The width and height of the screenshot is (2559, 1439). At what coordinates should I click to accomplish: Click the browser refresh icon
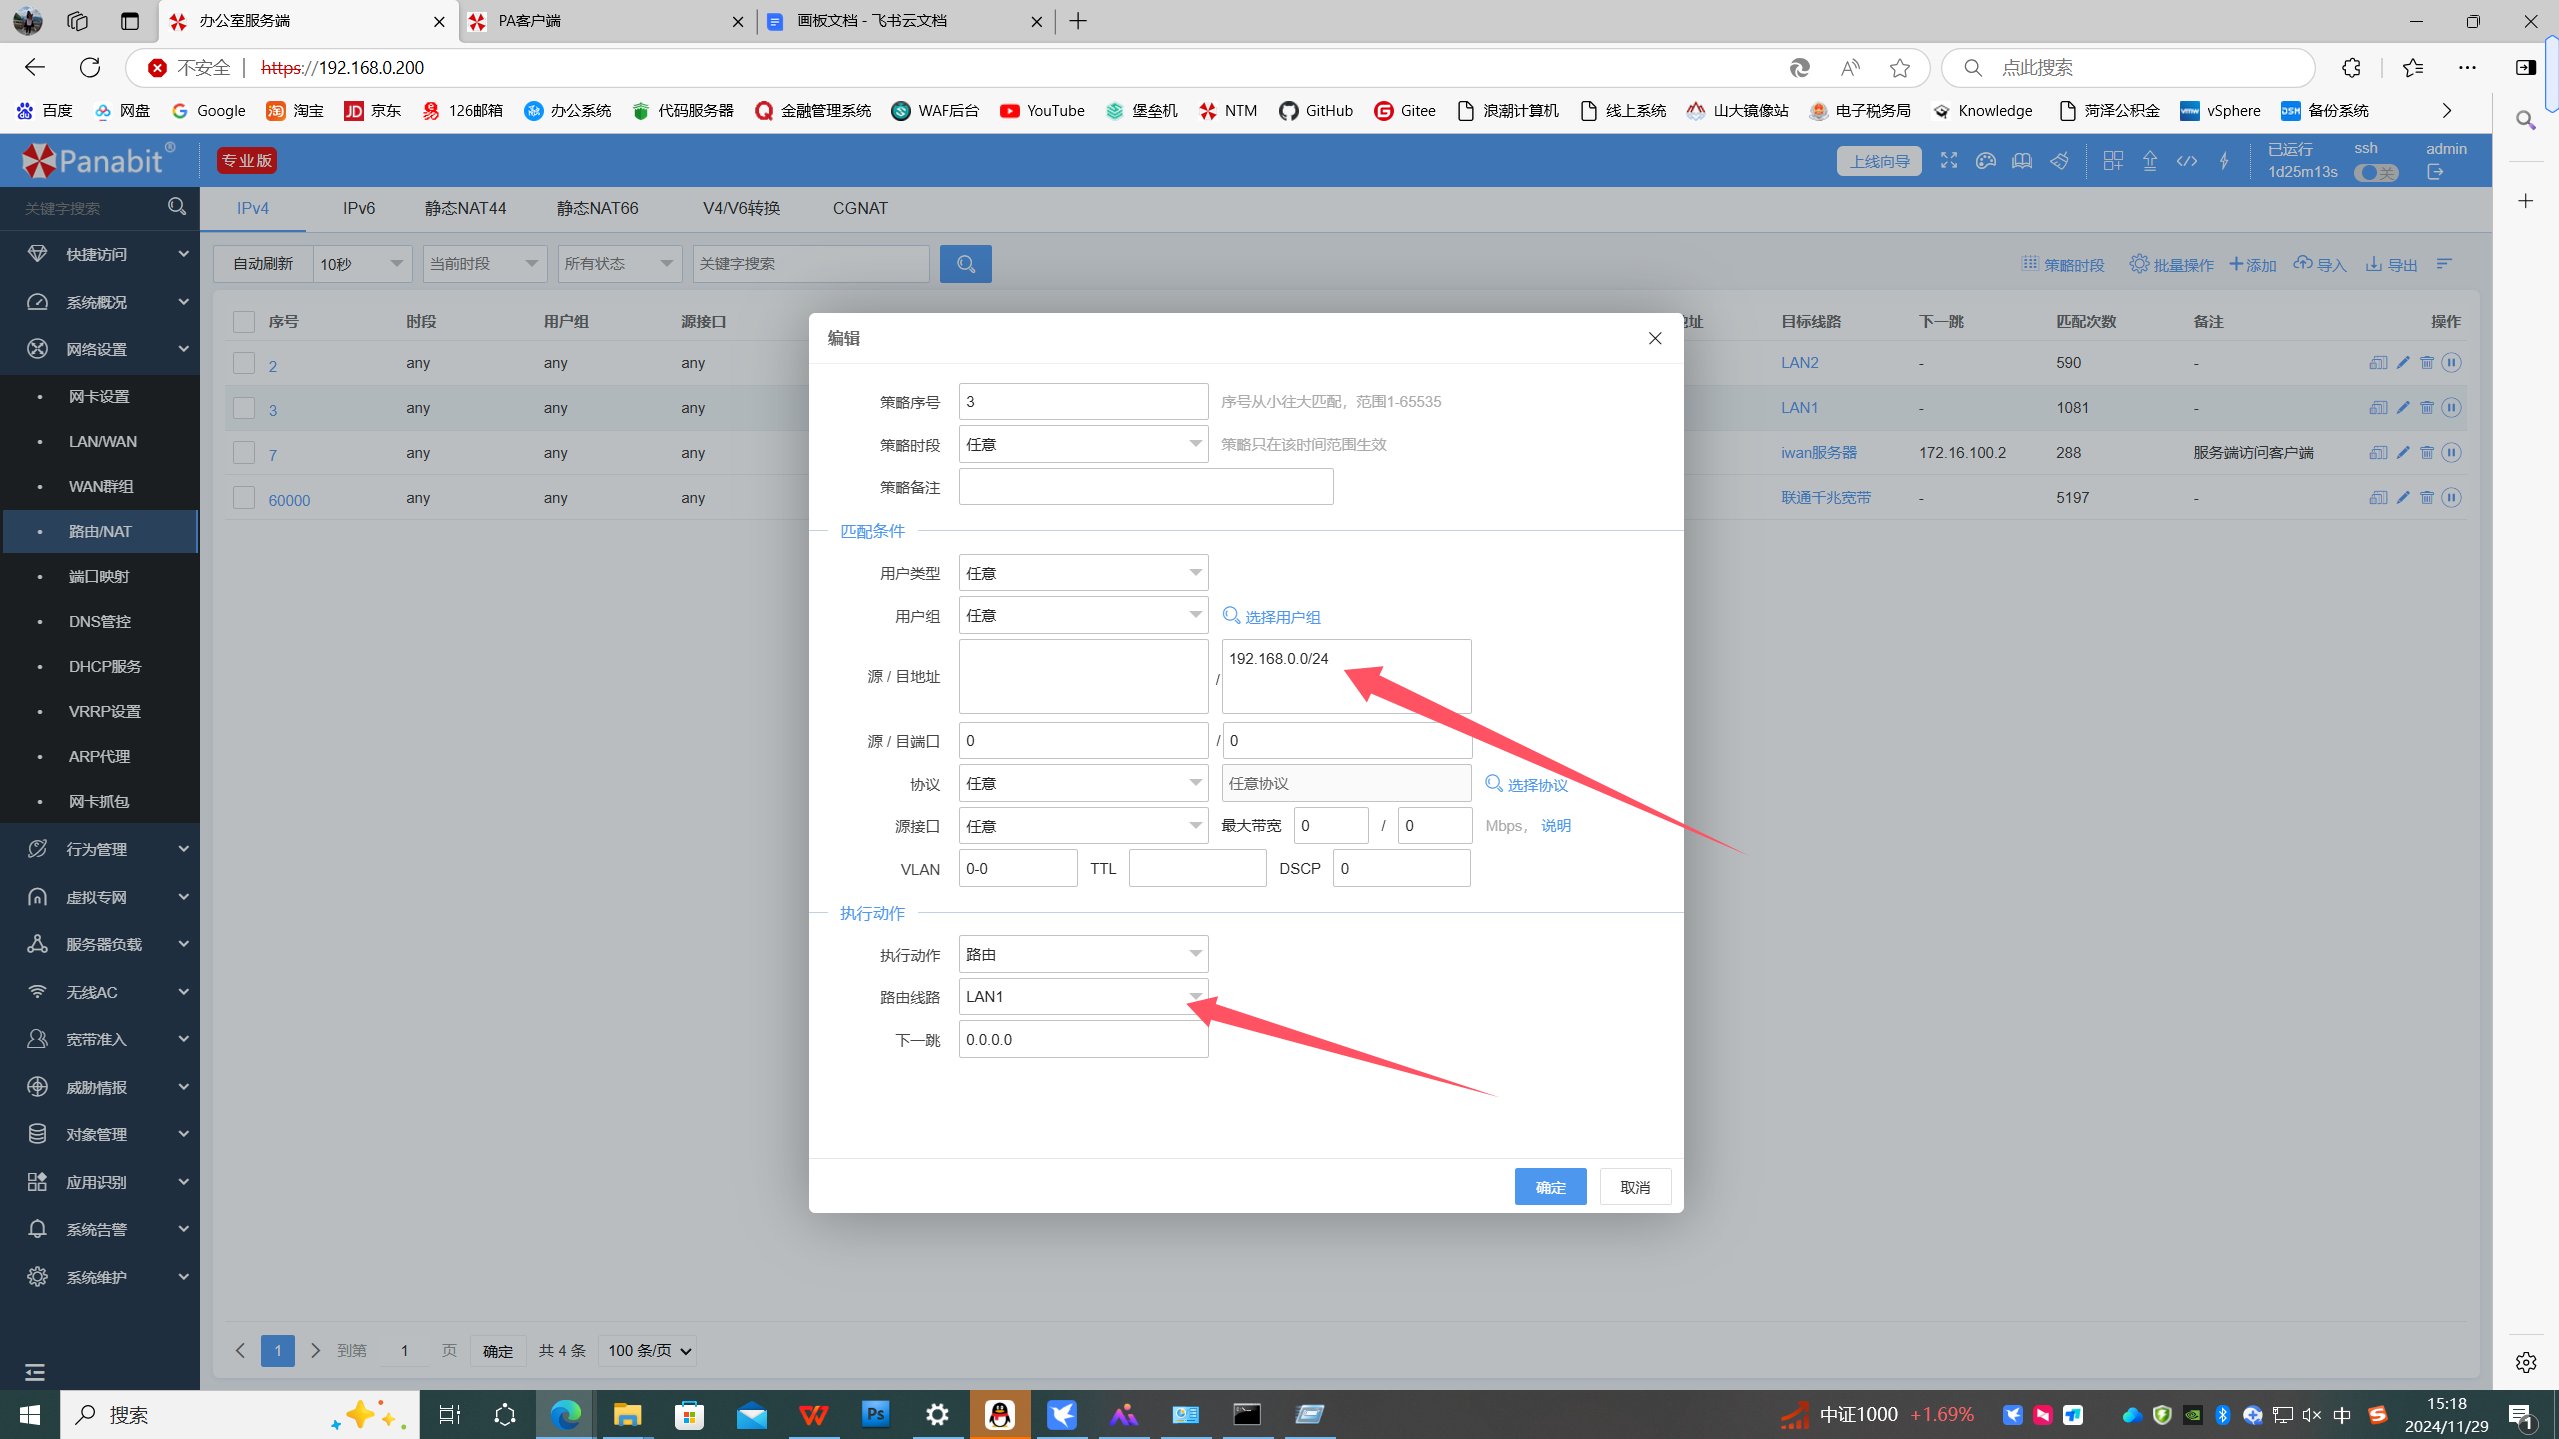click(x=90, y=67)
